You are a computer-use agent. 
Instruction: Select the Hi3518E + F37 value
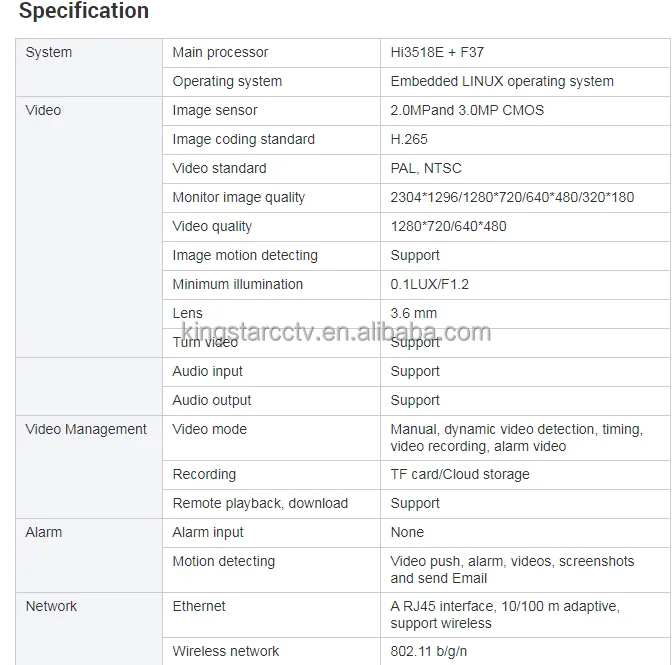437,52
